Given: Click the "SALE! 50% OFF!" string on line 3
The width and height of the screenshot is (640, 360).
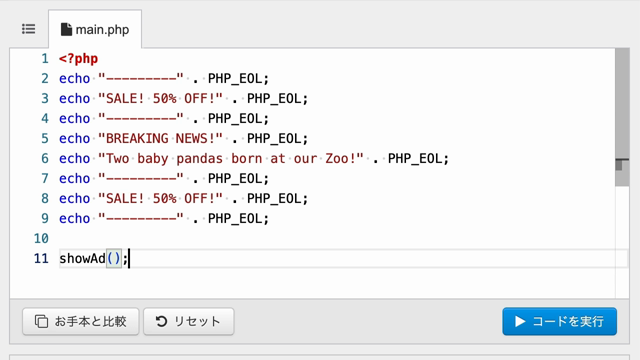Looking at the screenshot, I should point(160,99).
